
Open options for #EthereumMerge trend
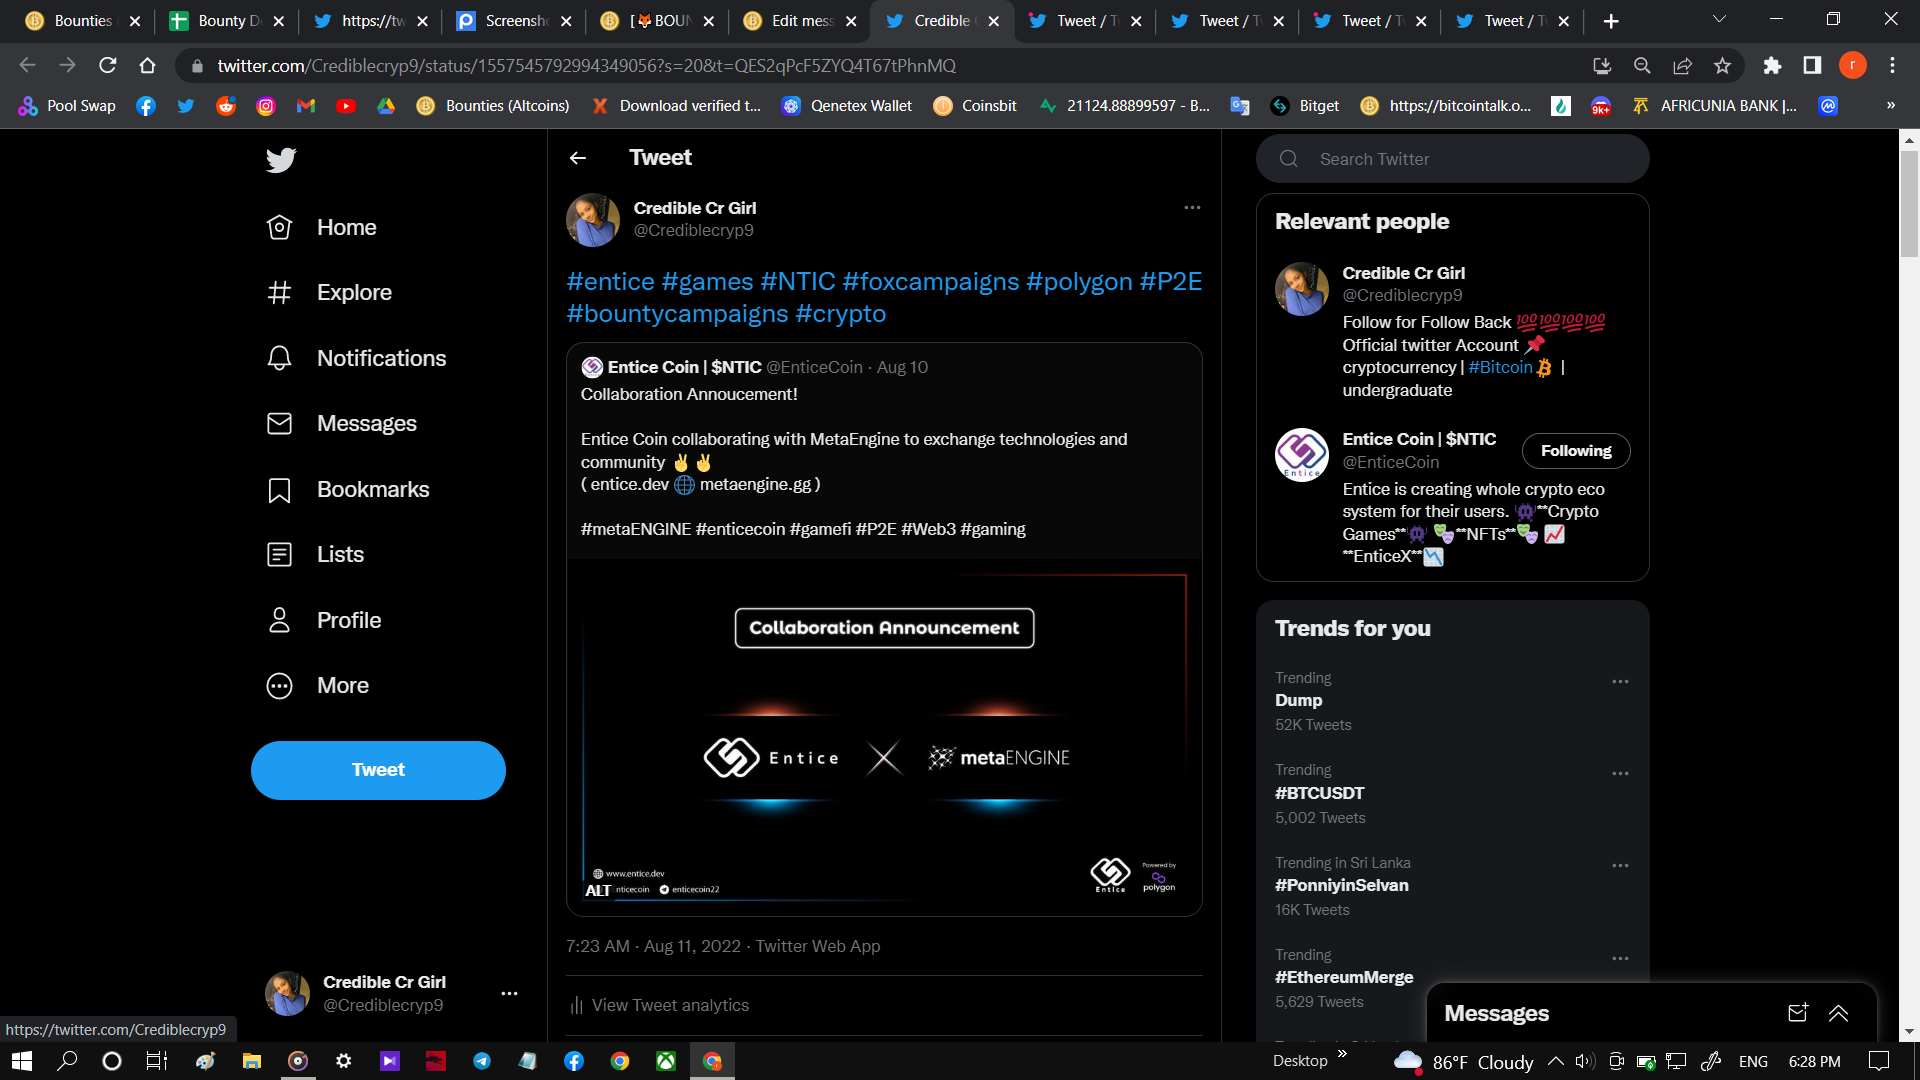(1620, 959)
